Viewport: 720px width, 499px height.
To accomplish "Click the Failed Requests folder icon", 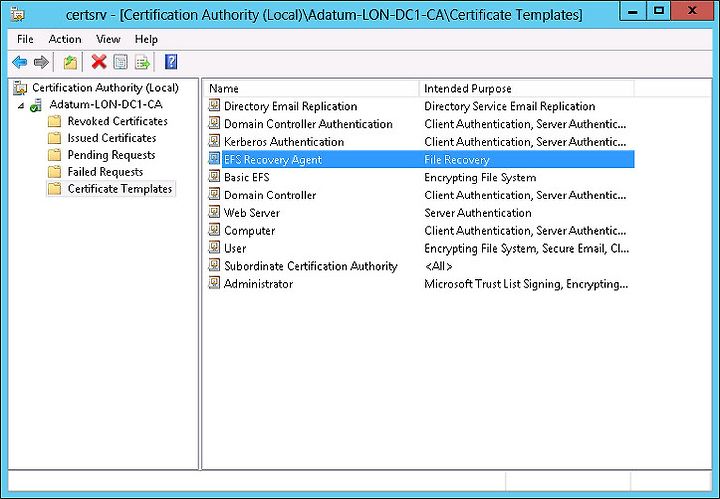I will [x=54, y=172].
